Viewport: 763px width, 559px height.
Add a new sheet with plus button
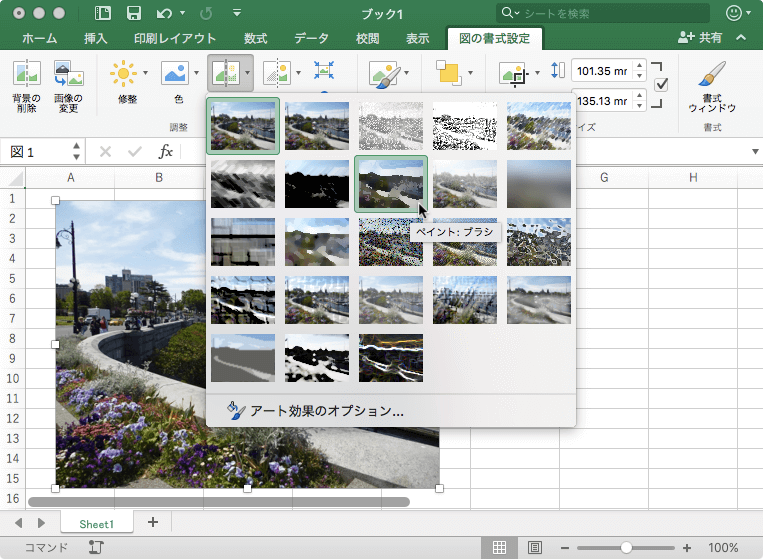pyautogui.click(x=153, y=522)
